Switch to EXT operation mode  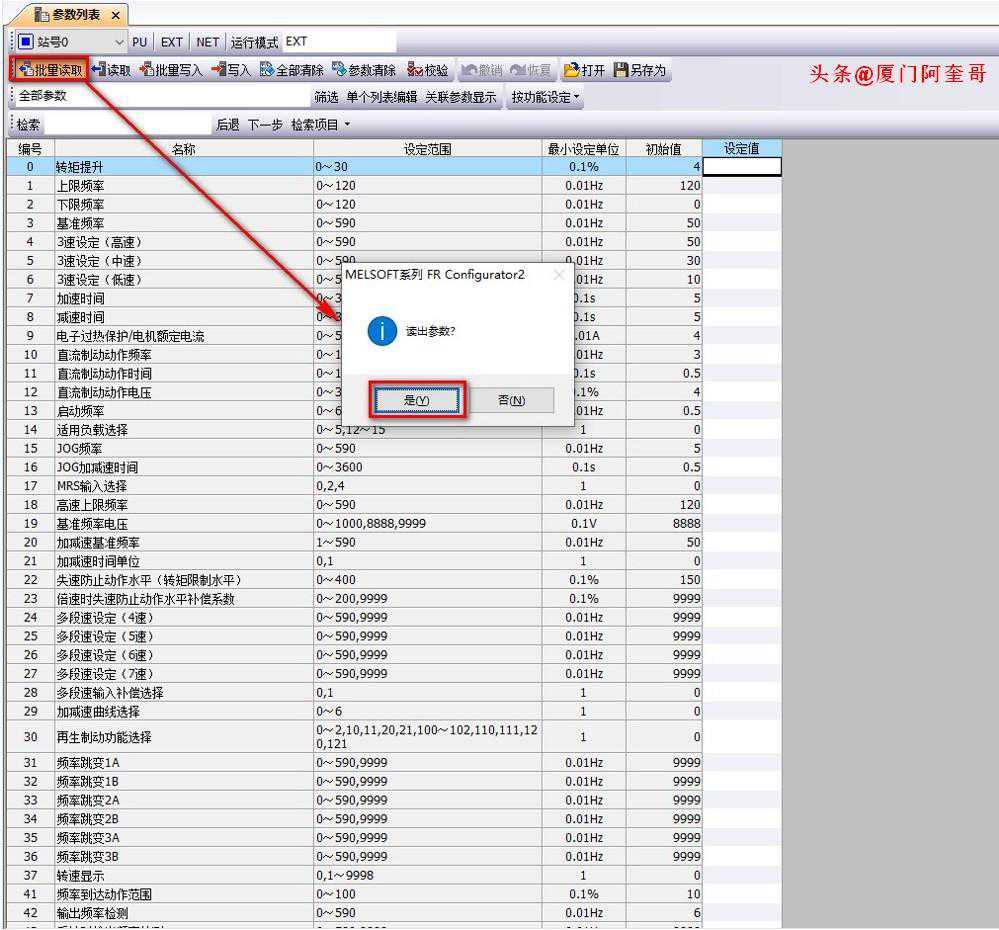point(172,42)
